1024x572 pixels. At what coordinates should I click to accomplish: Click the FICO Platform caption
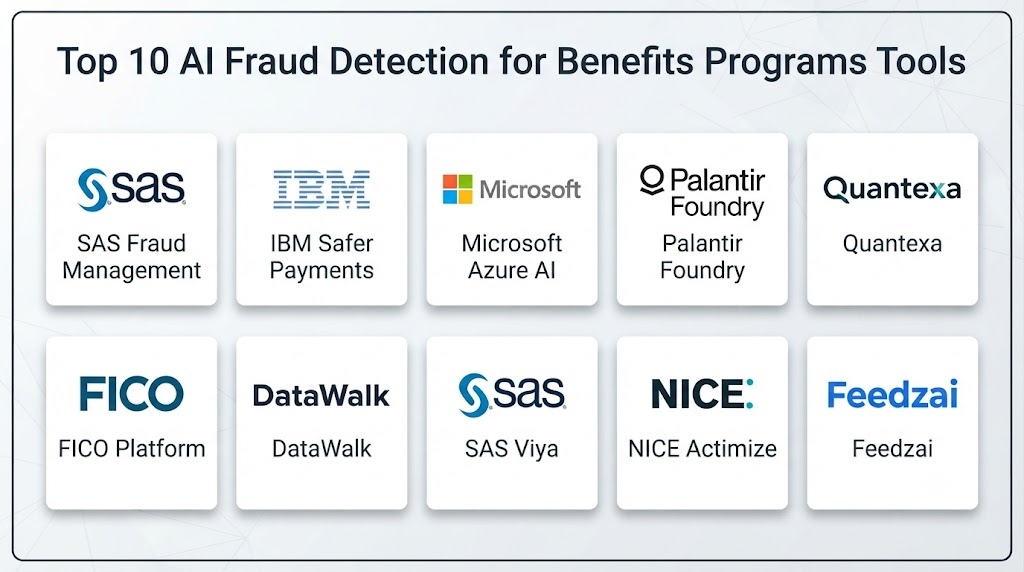(131, 449)
